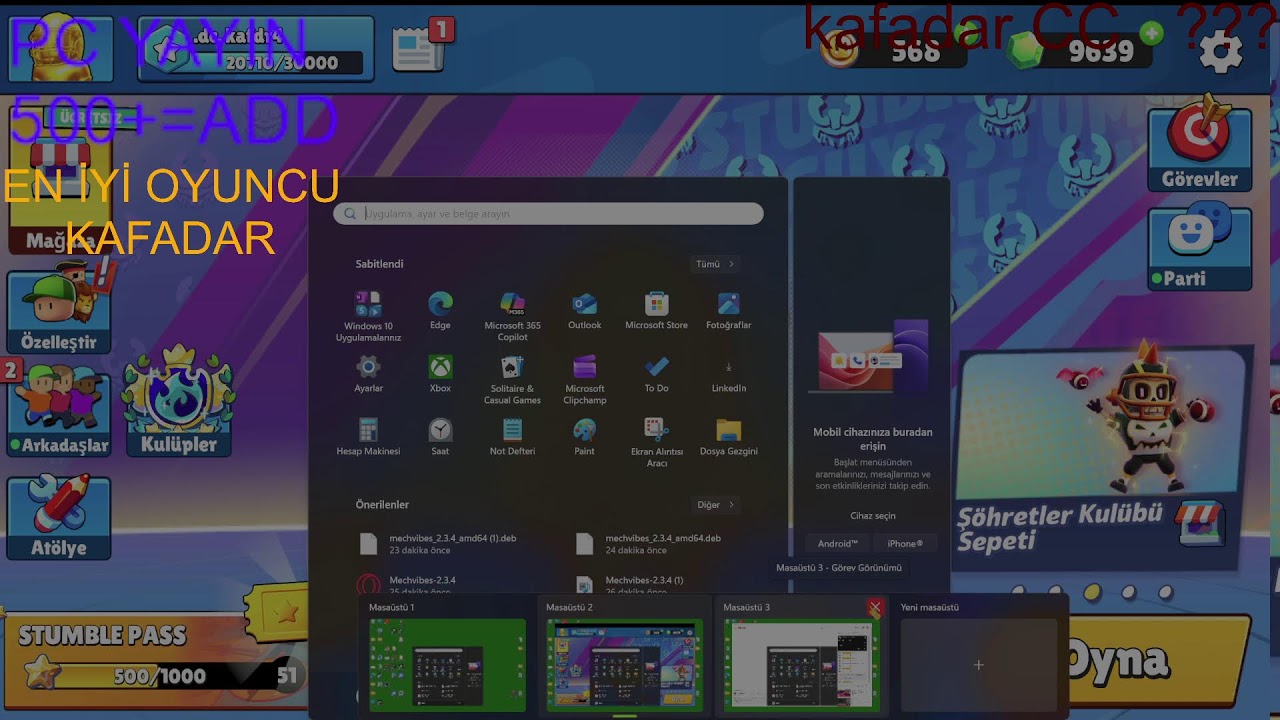Open To Do app
Screen dimensions: 1280x720
click(656, 374)
